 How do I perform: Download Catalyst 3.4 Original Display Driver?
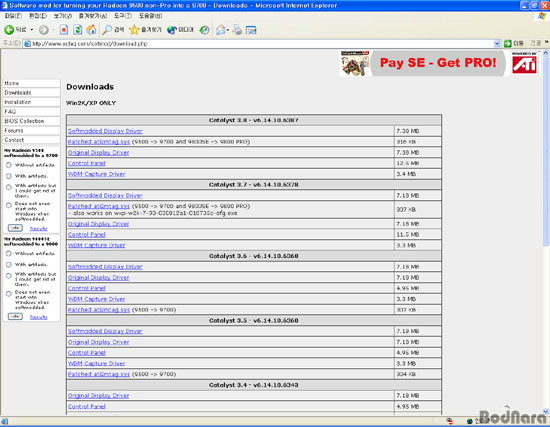(99, 396)
